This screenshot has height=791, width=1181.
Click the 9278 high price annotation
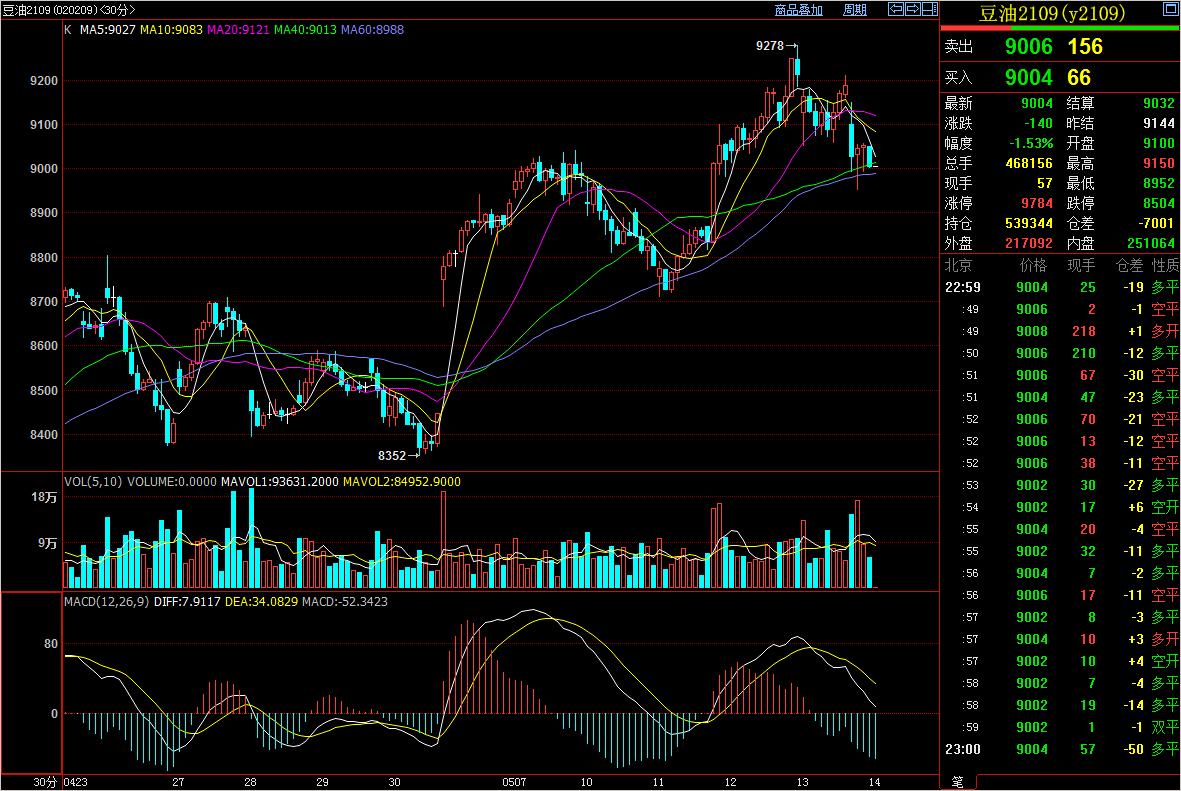770,46
